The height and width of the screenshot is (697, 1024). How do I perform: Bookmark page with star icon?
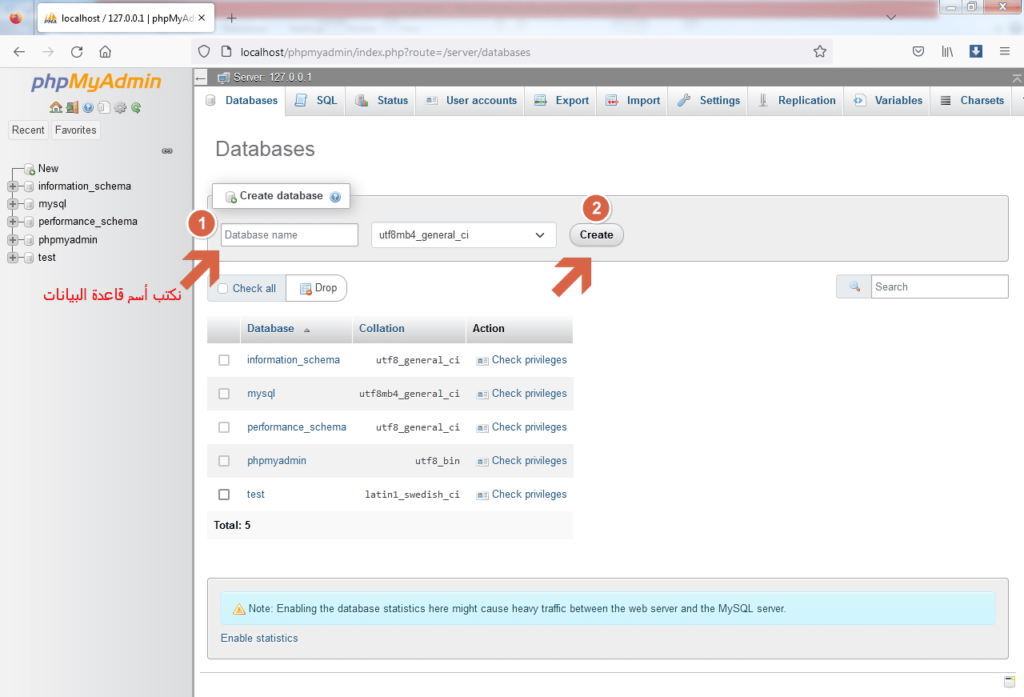pos(820,52)
